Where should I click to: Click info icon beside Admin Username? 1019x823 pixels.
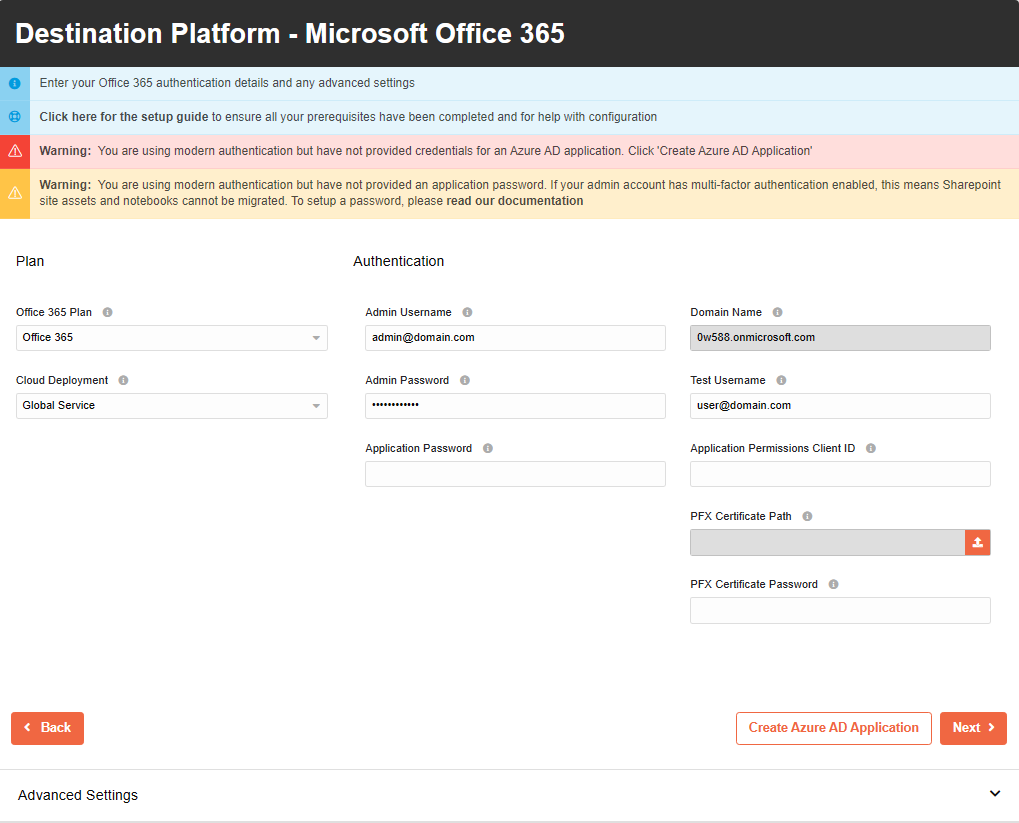[x=467, y=312]
